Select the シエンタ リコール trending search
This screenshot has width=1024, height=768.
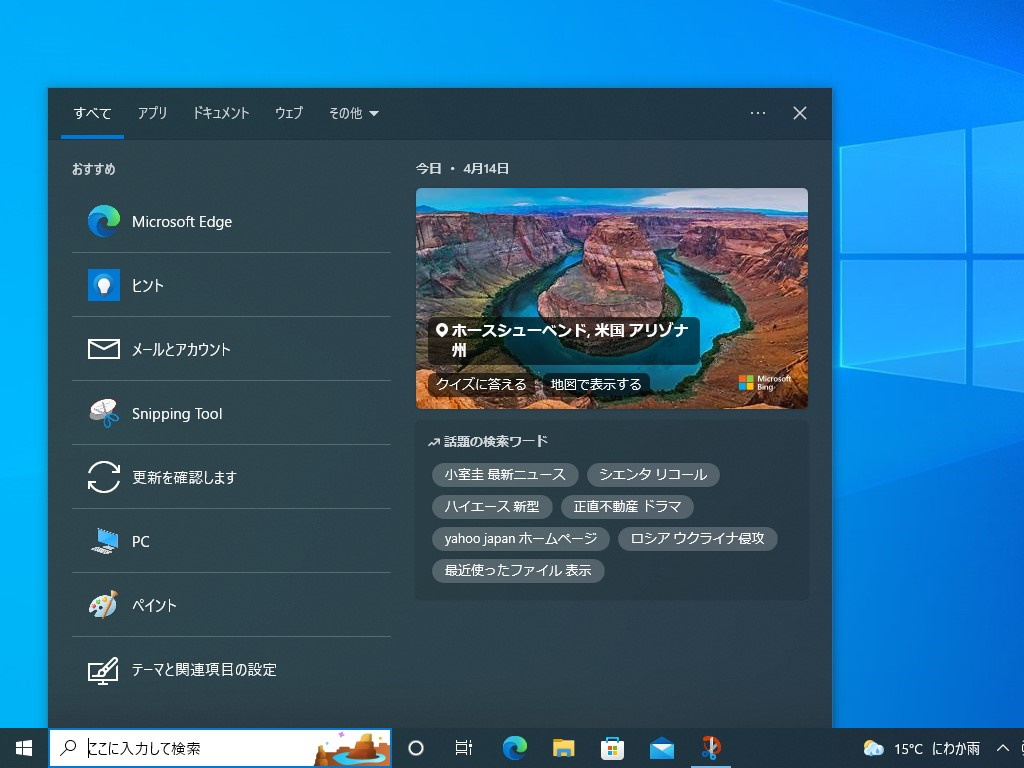tap(653, 475)
